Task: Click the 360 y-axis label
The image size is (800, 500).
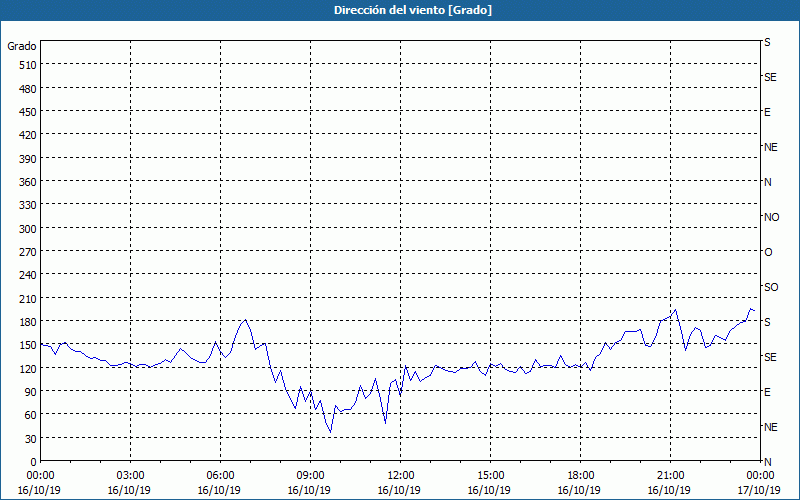Action: coord(28,182)
